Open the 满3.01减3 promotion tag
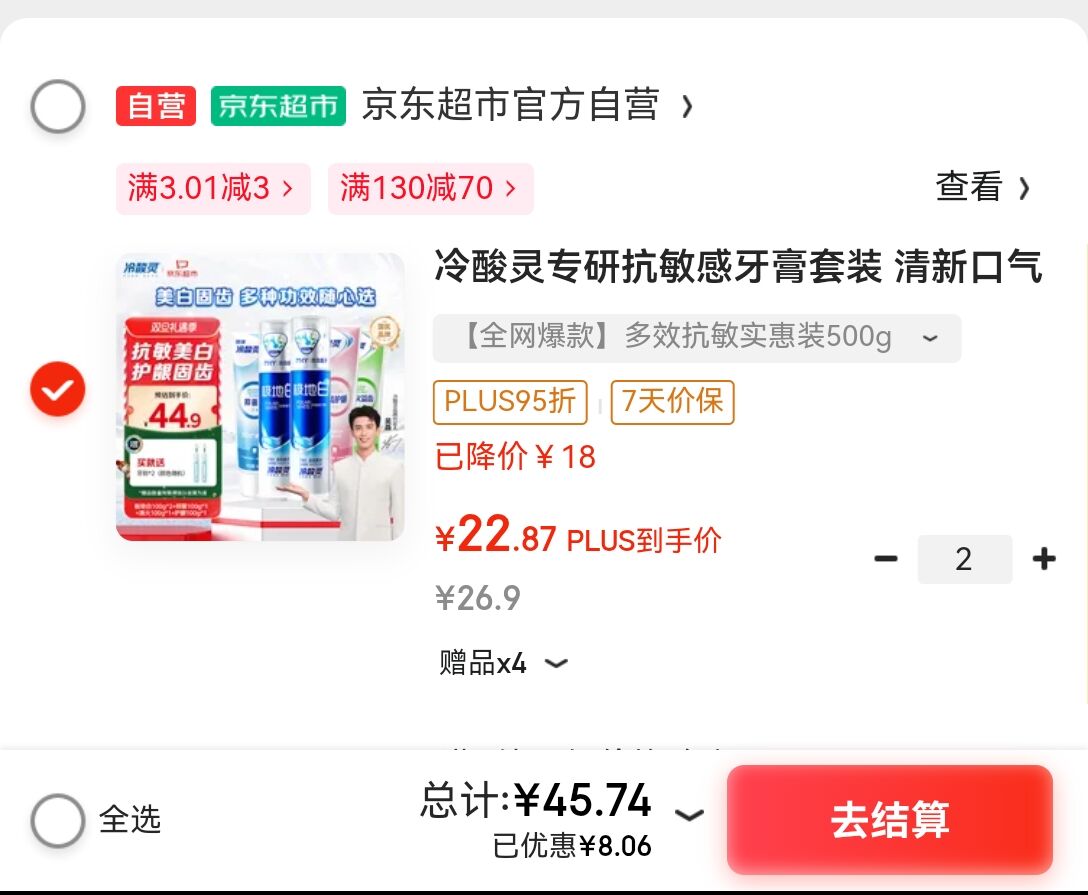The image size is (1088, 895). [x=213, y=189]
